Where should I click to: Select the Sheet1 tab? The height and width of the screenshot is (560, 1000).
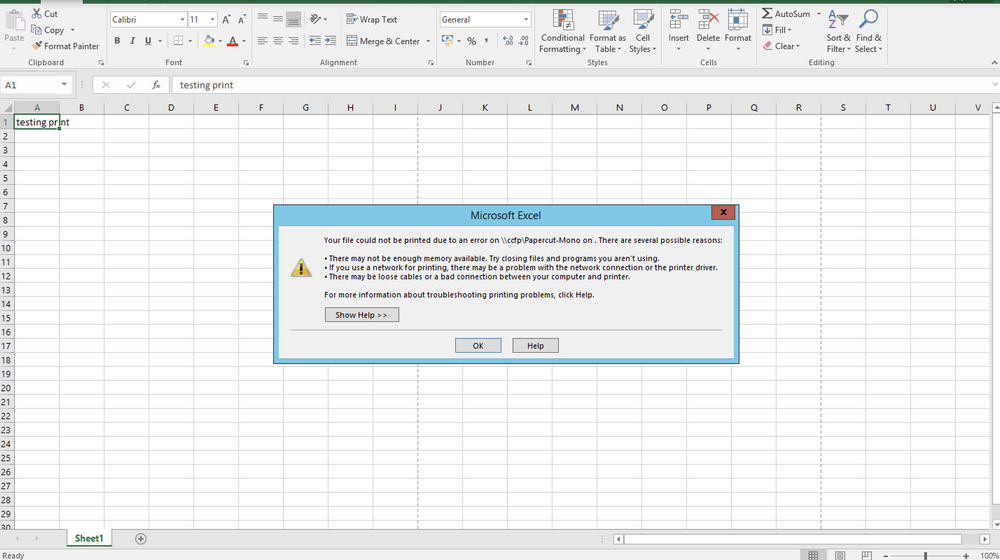[x=89, y=538]
